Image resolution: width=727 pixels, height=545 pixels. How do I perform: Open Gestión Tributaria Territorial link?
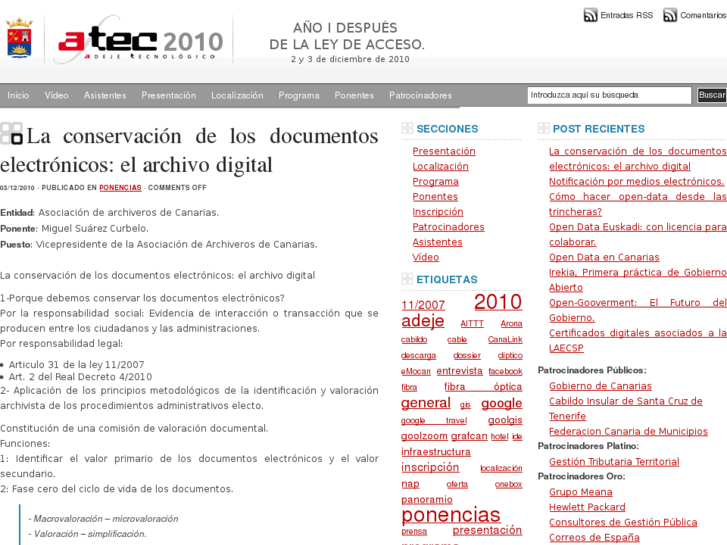pos(614,462)
